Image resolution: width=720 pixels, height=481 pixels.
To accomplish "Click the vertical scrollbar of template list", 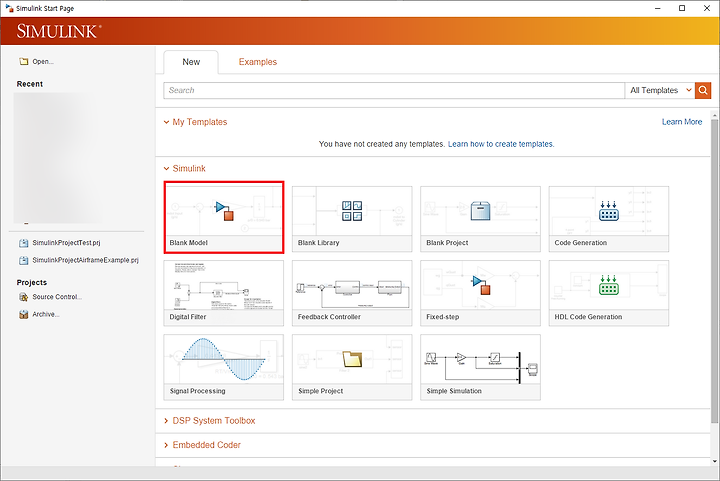I will point(714,271).
